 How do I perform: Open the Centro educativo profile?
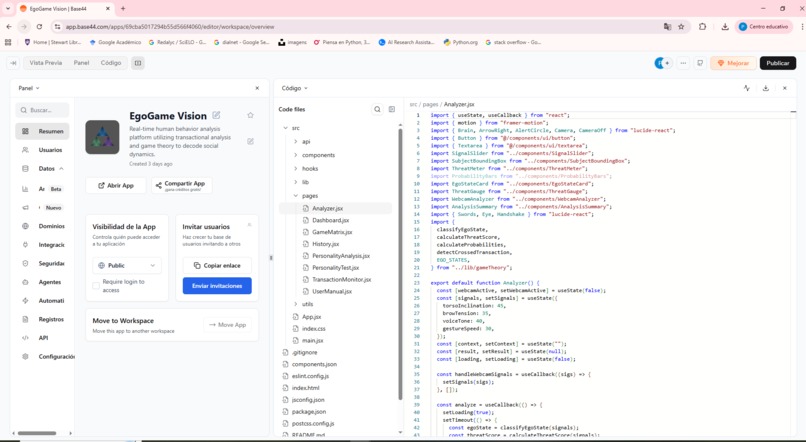pos(764,27)
